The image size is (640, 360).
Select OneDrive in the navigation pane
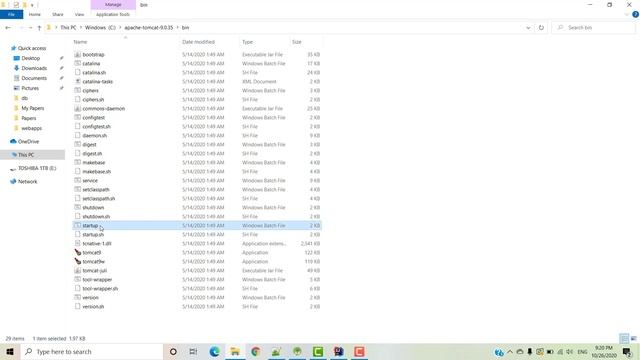[28, 142]
